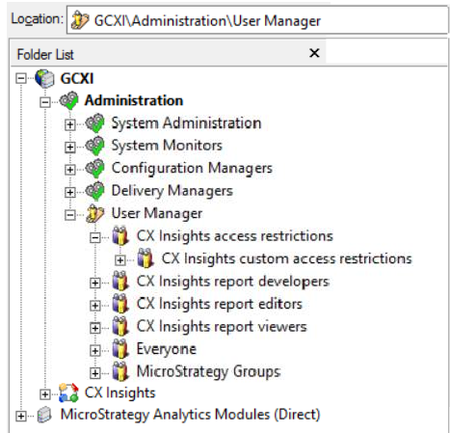Expand the MicroStrategy Groups node
Image resolution: width=450 pixels, height=433 pixels.
point(95,373)
